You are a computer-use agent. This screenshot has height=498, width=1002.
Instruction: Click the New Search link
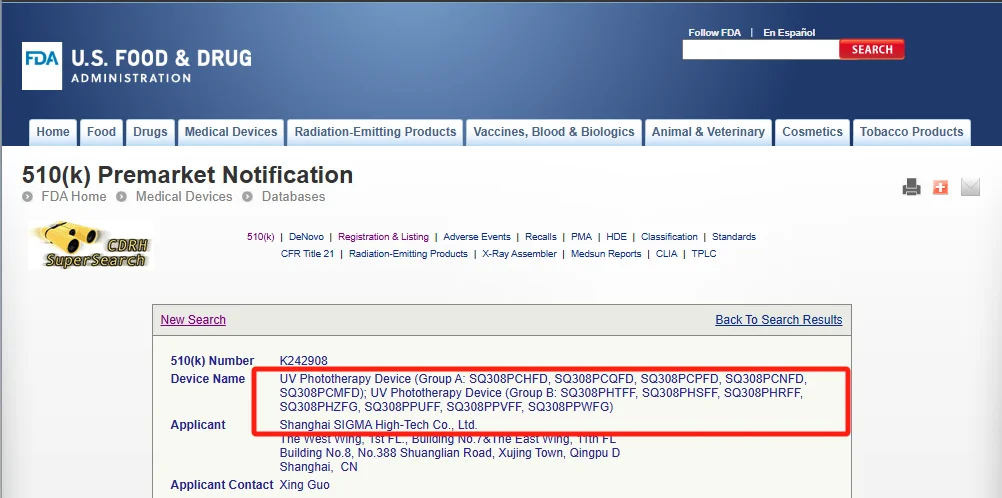(193, 320)
